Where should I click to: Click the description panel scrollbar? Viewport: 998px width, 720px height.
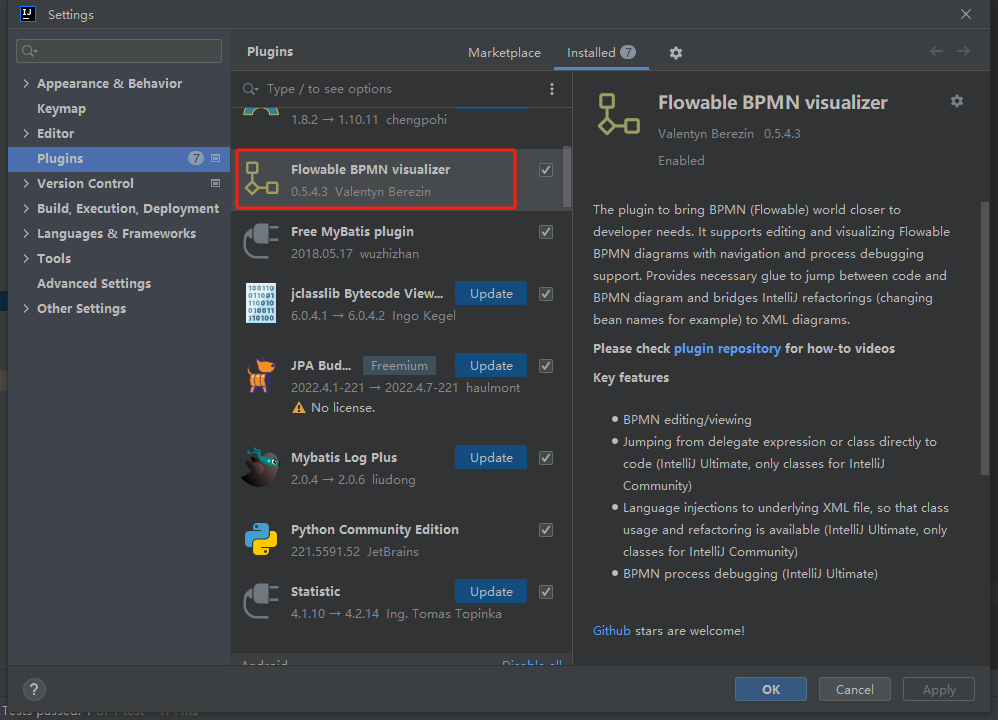[x=985, y=338]
